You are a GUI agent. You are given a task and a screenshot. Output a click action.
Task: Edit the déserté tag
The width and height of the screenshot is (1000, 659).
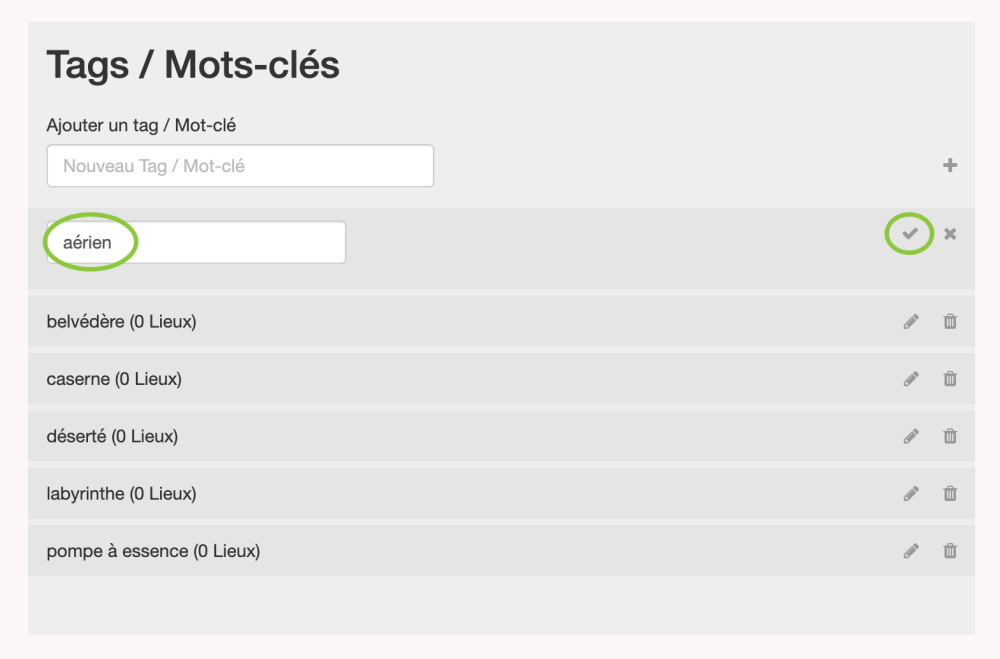pyautogui.click(x=911, y=436)
